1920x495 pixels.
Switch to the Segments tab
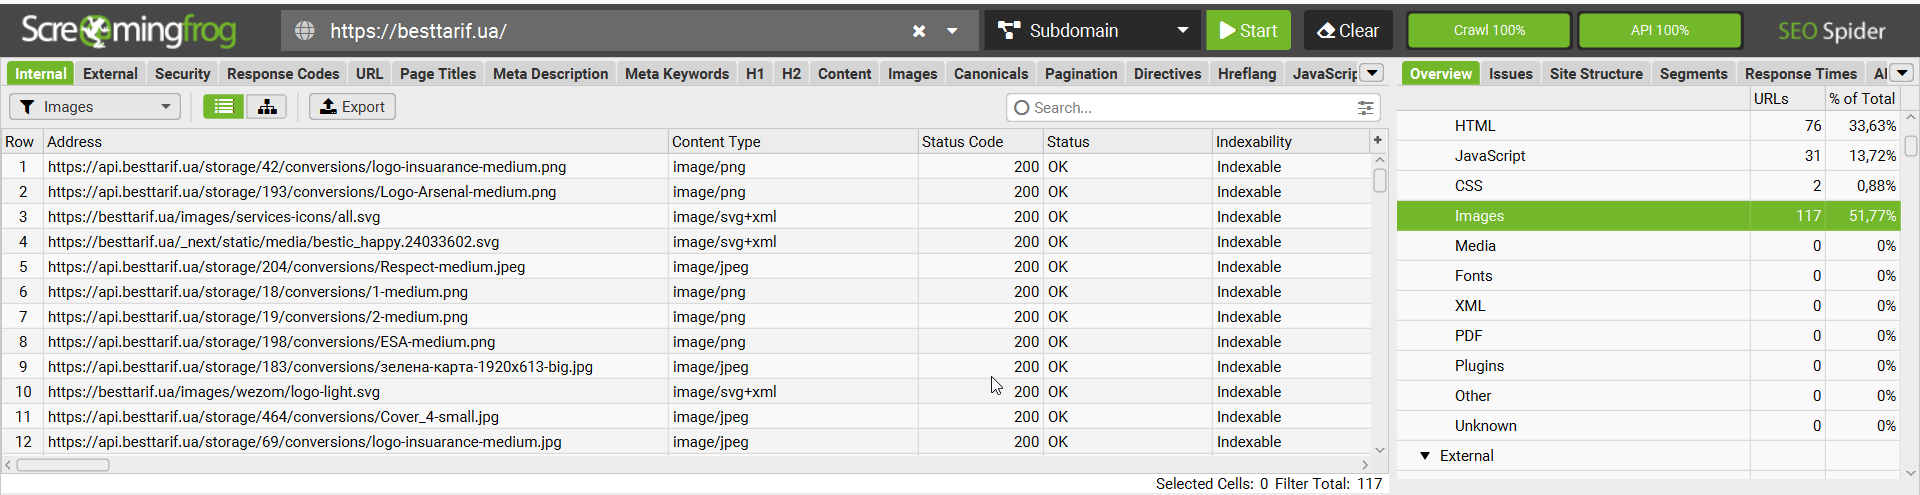1693,73
